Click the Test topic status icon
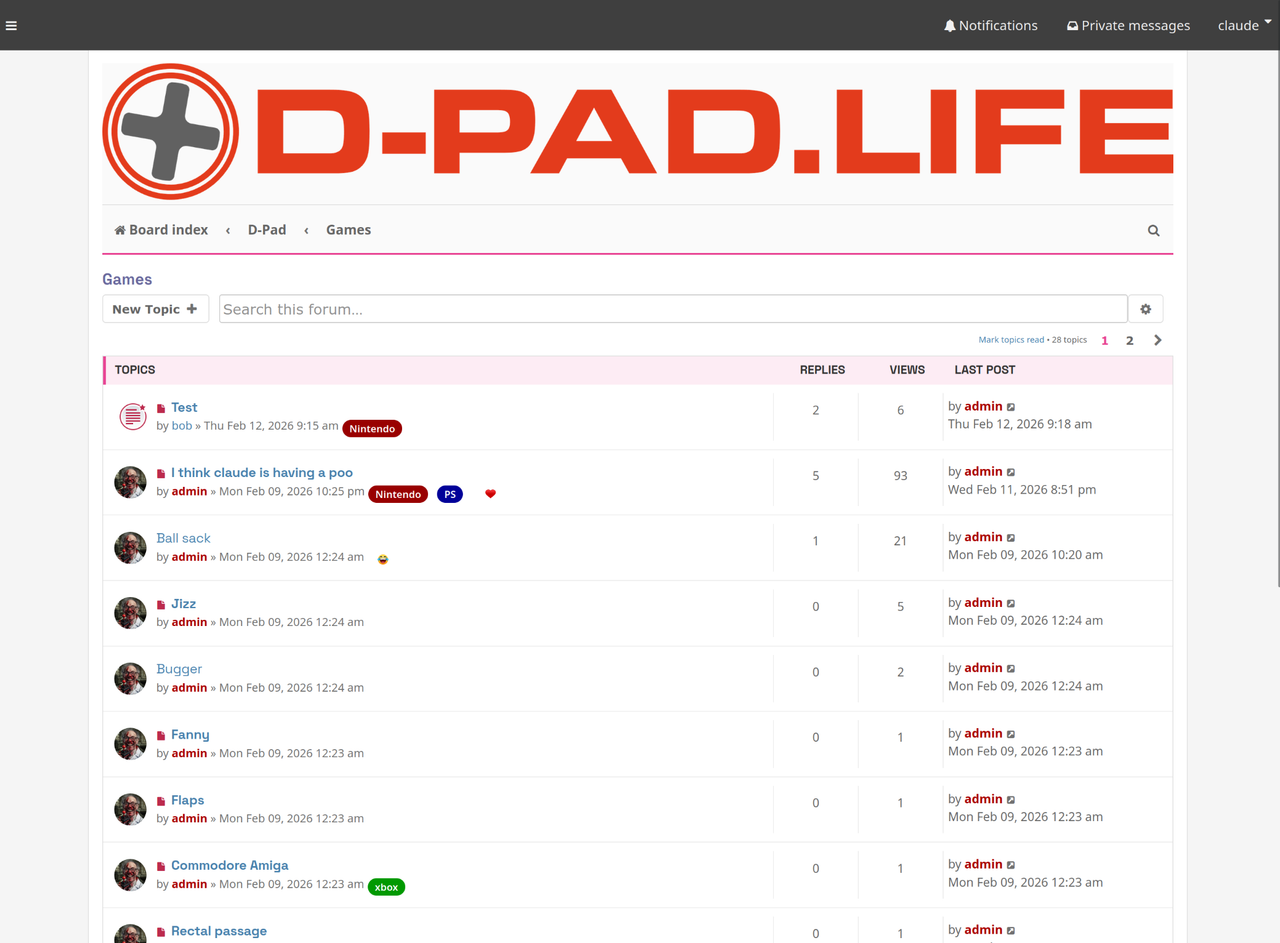Image resolution: width=1280 pixels, height=943 pixels. click(x=133, y=416)
